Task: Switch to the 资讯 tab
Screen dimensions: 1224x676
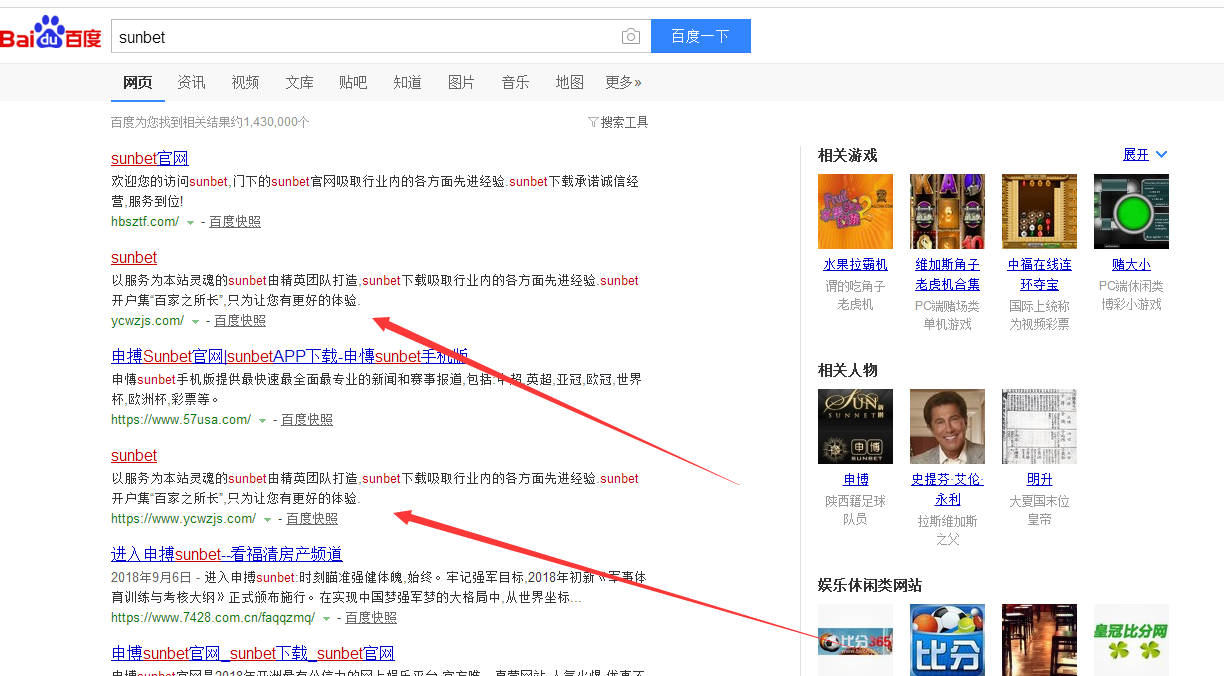Action: [191, 82]
